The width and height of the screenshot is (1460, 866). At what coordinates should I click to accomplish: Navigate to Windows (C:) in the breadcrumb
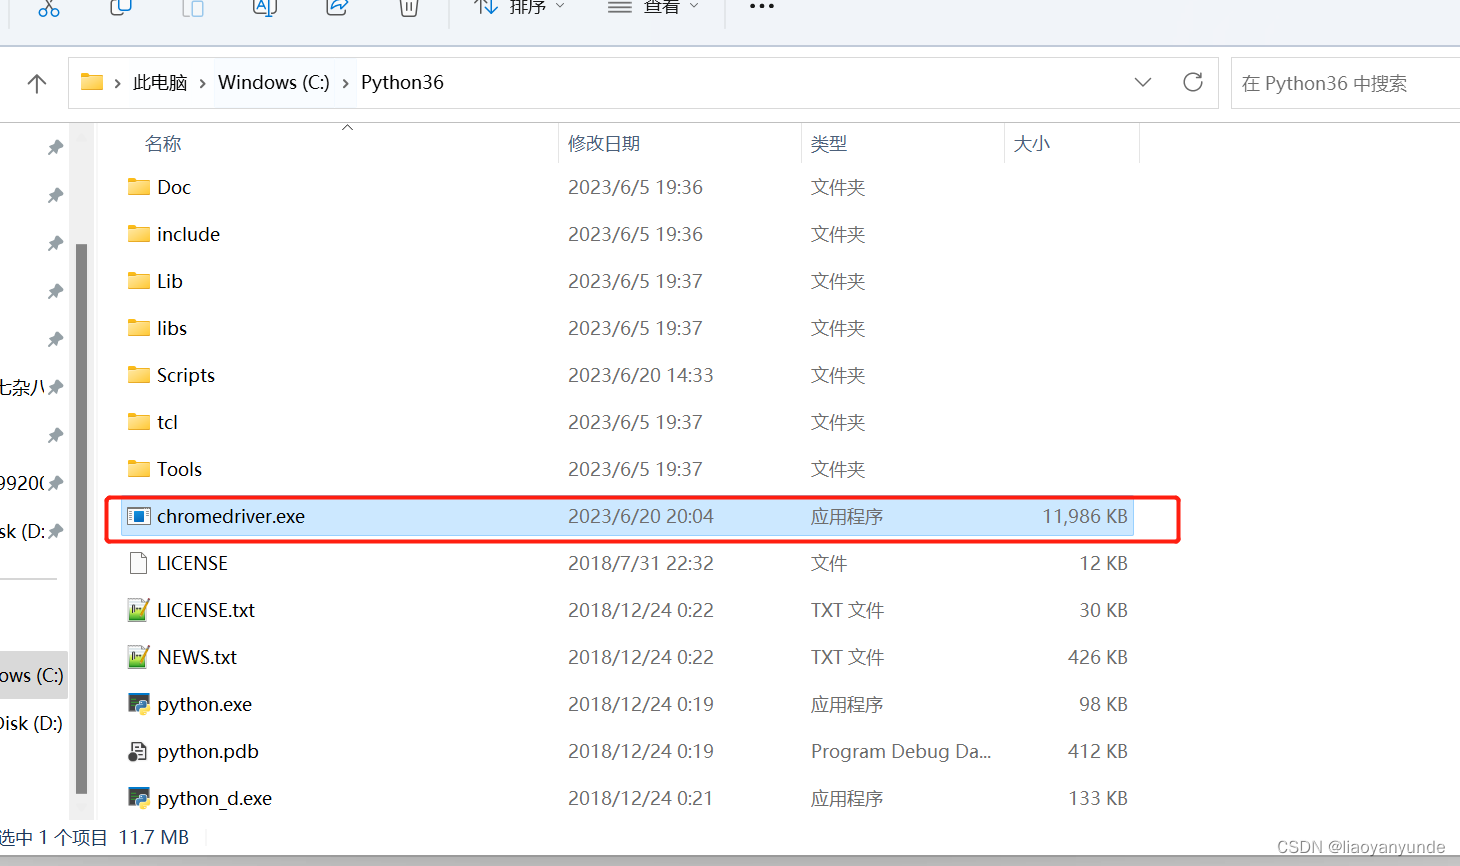[x=274, y=83]
